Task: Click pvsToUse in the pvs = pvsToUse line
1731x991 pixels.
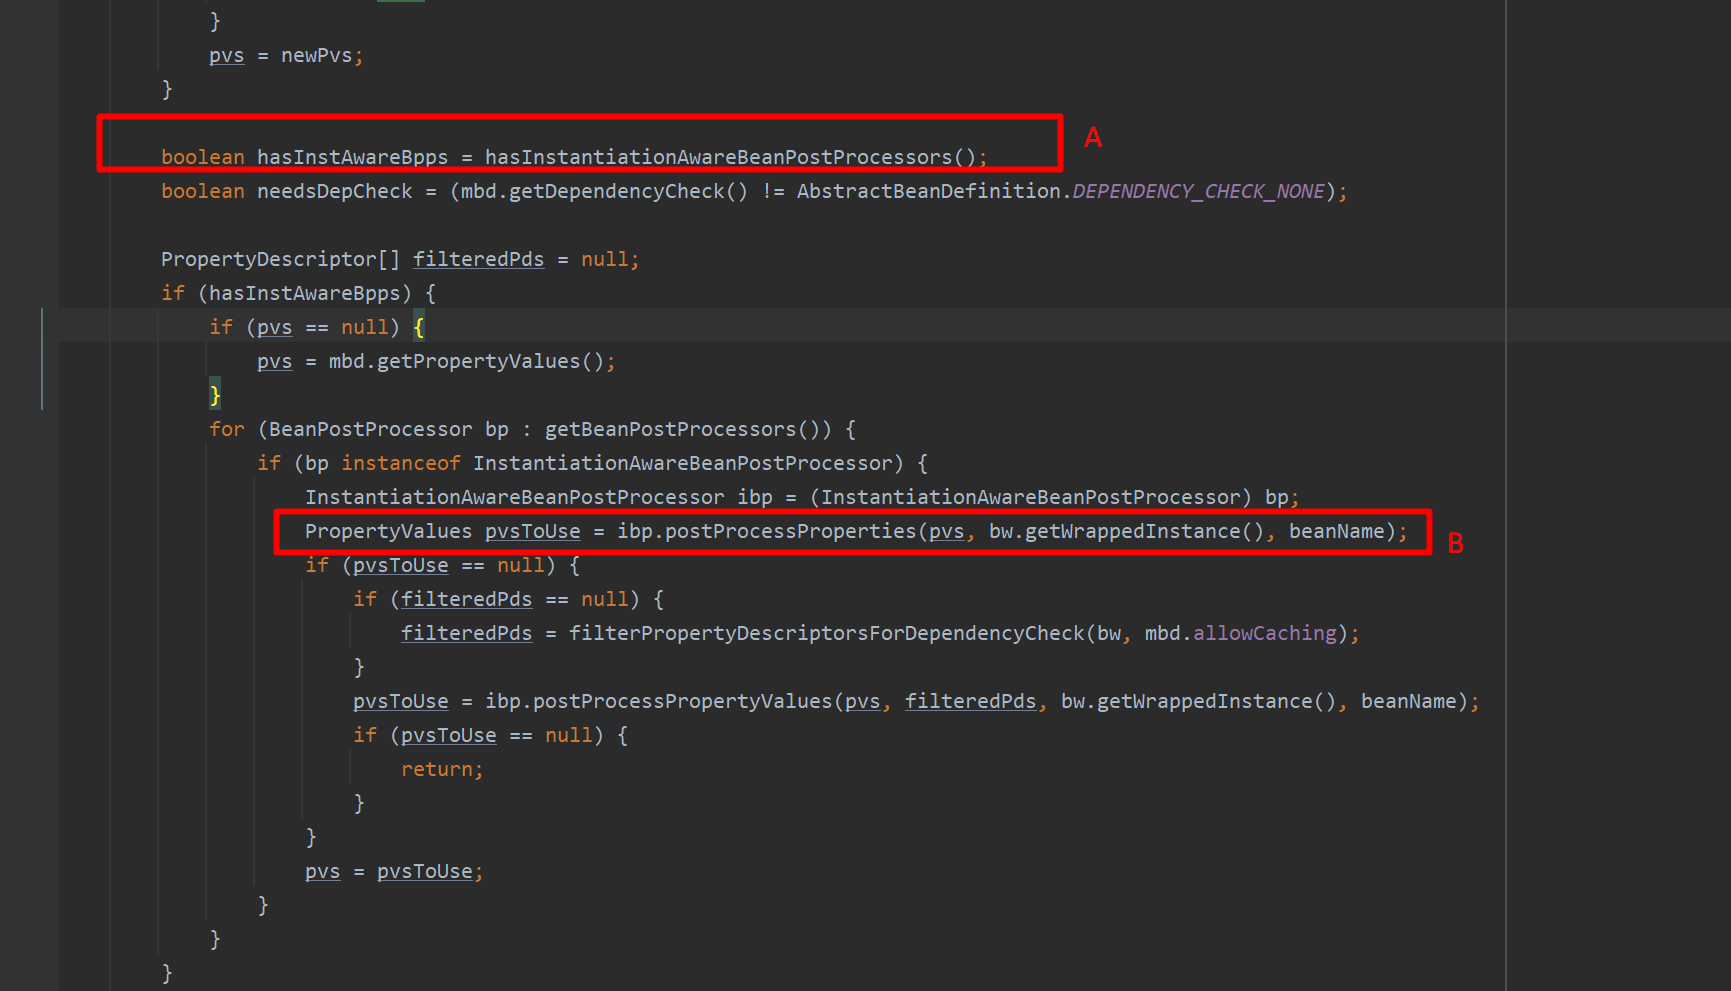Action: coord(425,871)
